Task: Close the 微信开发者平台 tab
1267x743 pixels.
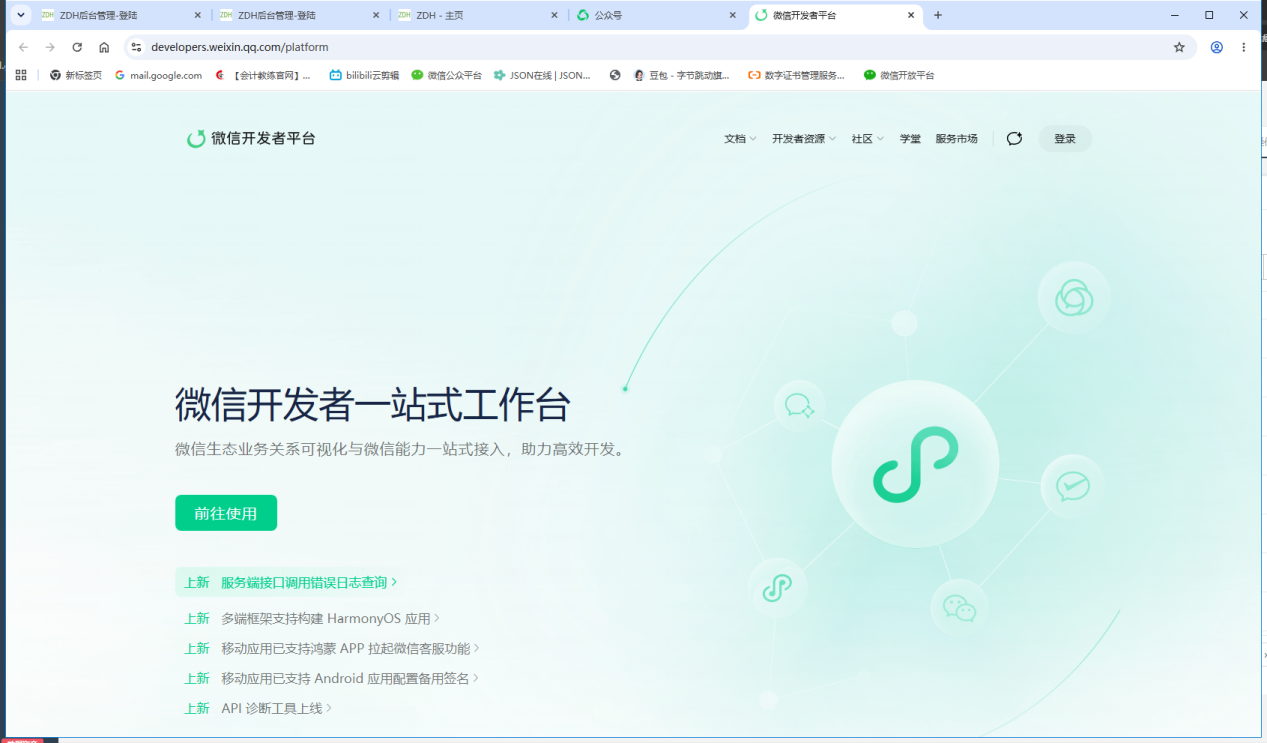Action: (911, 15)
